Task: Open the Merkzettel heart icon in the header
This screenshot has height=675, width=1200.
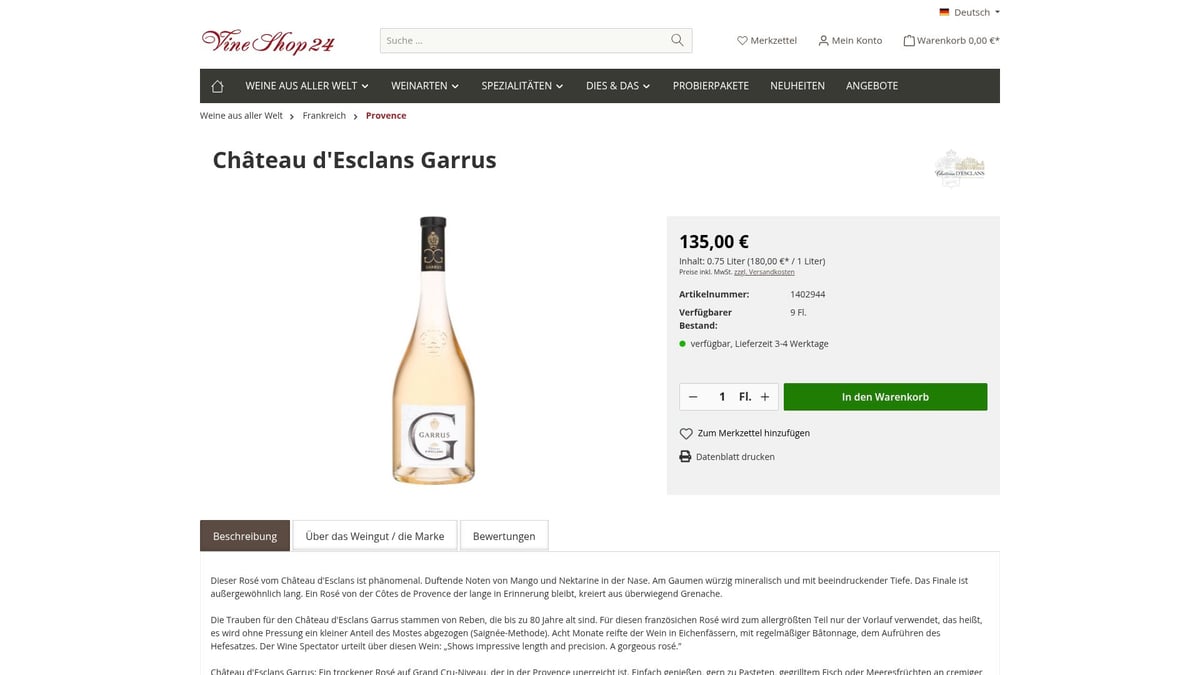Action: [x=741, y=40]
